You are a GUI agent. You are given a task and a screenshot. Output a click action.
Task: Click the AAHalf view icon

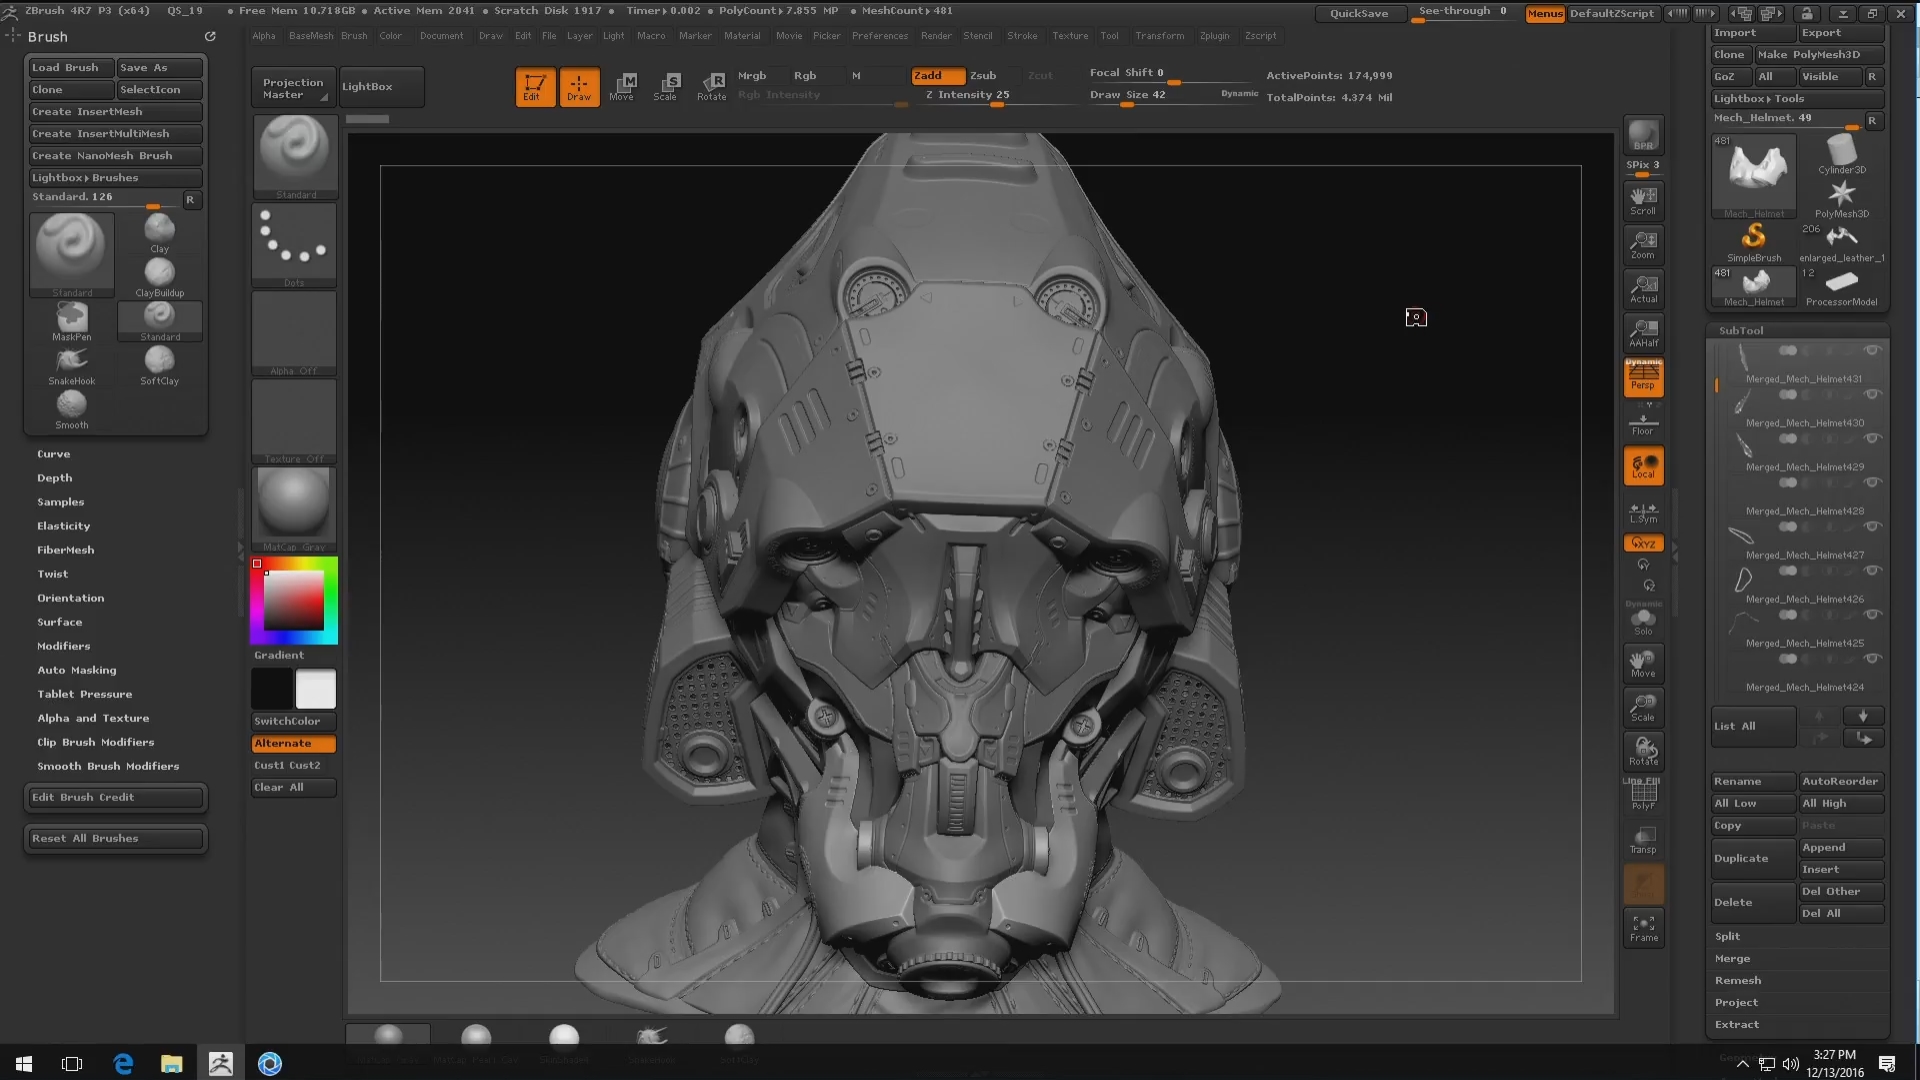[x=1643, y=332]
